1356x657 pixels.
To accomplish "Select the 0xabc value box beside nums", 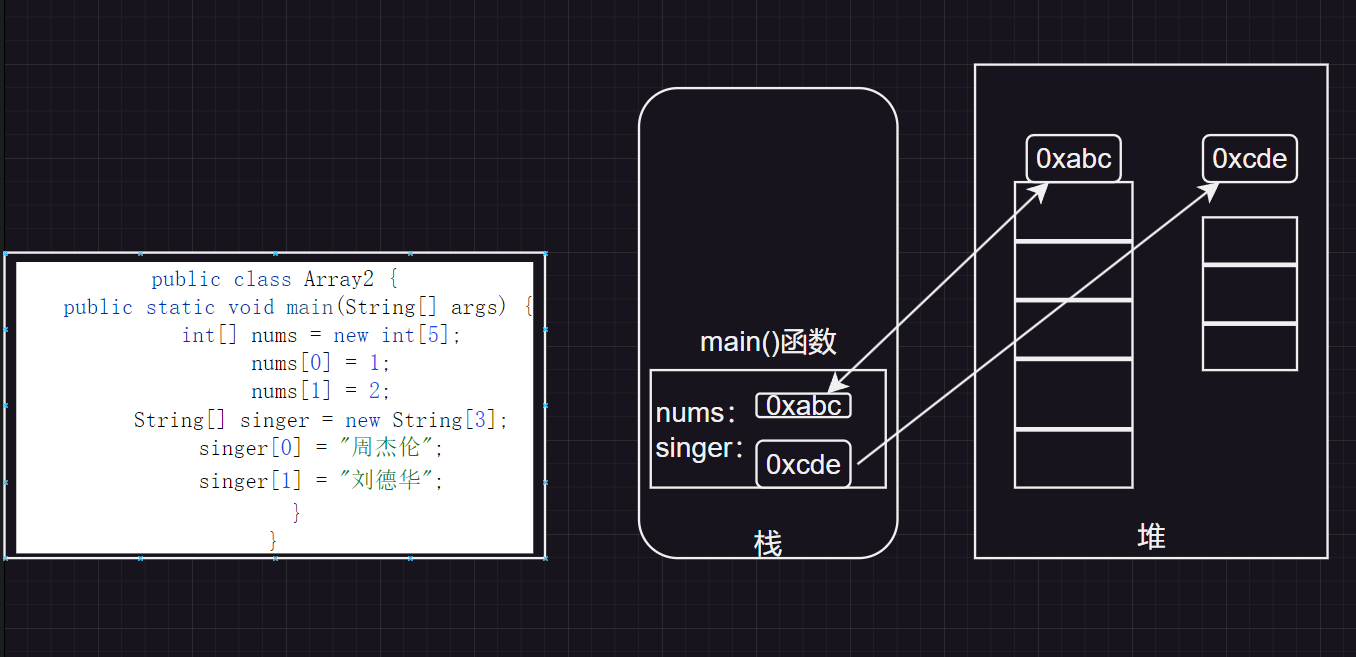I will (804, 405).
